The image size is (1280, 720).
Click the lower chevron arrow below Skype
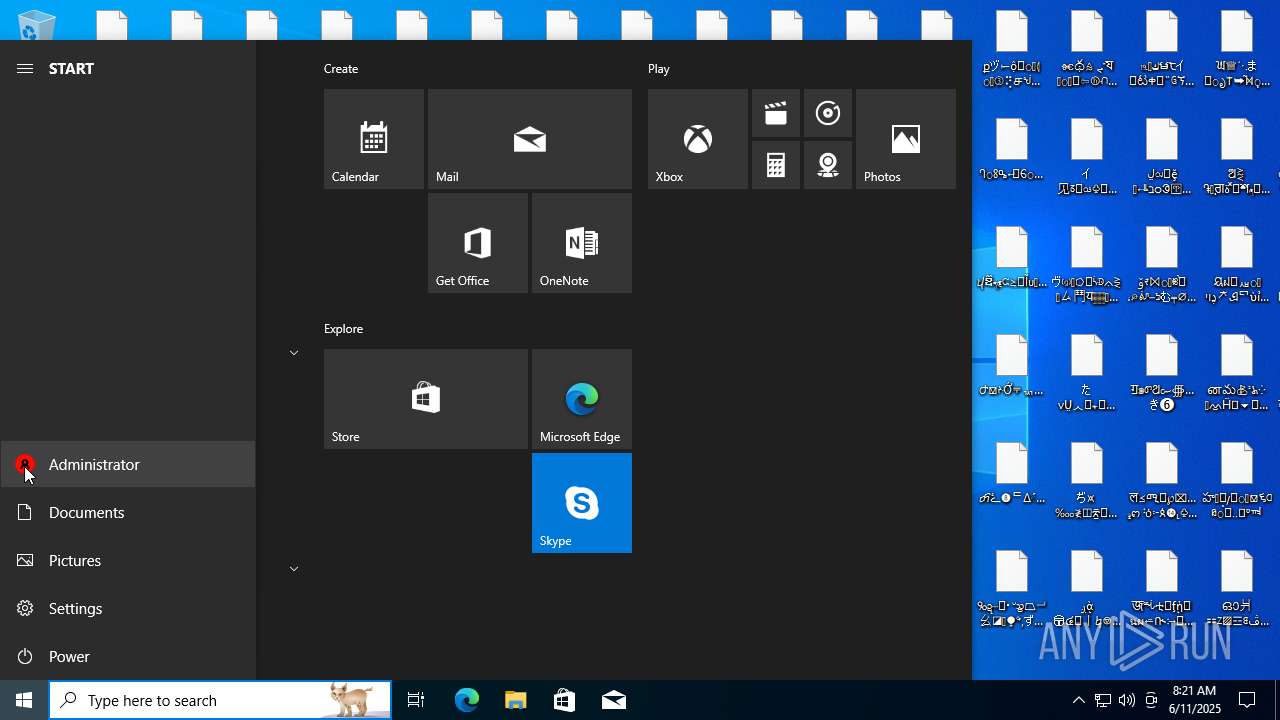[x=294, y=569]
